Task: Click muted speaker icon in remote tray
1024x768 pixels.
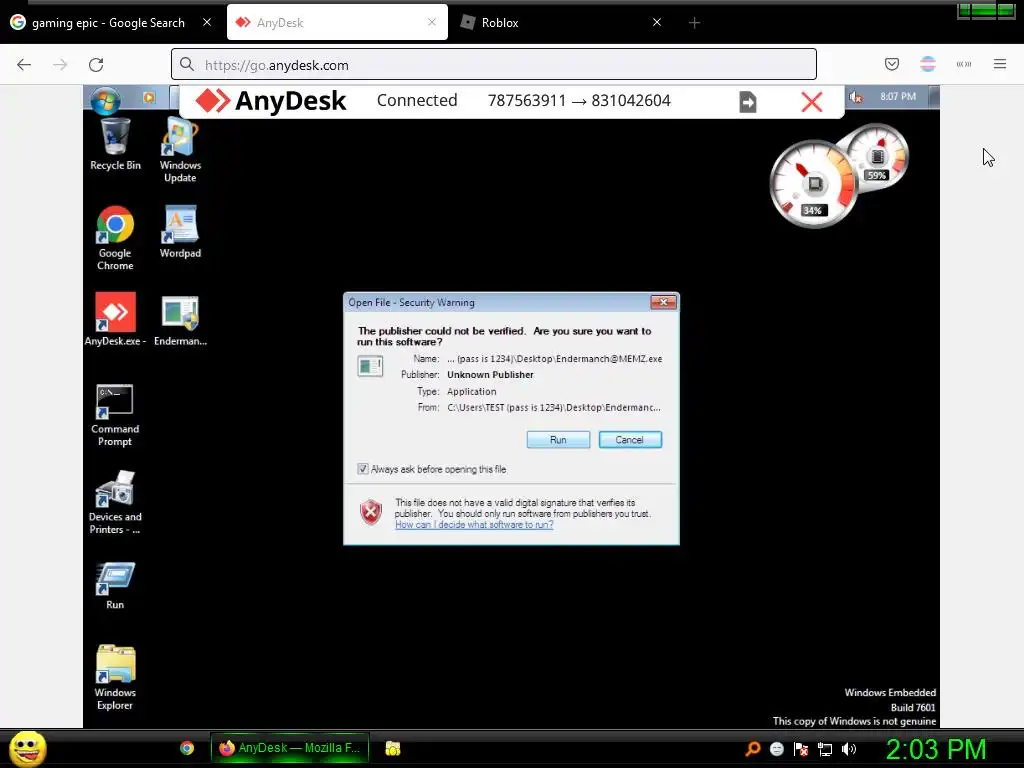Action: click(x=856, y=97)
